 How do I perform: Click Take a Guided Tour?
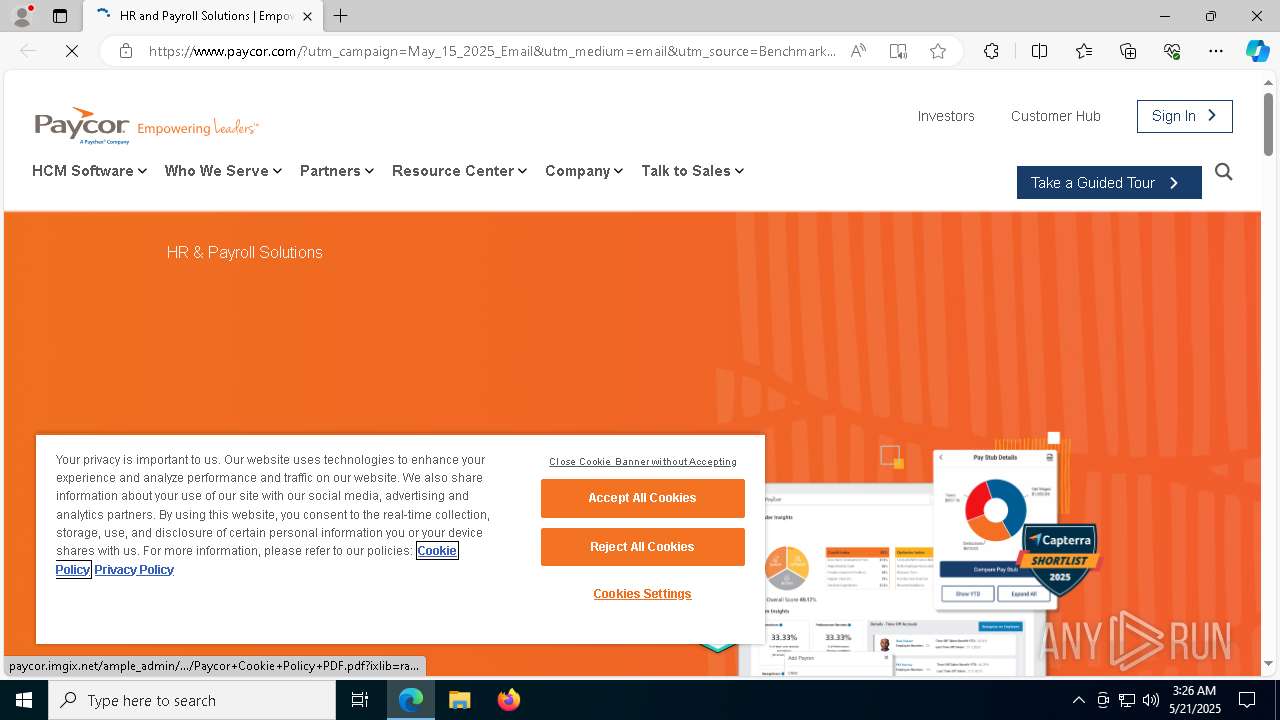pos(1109,183)
